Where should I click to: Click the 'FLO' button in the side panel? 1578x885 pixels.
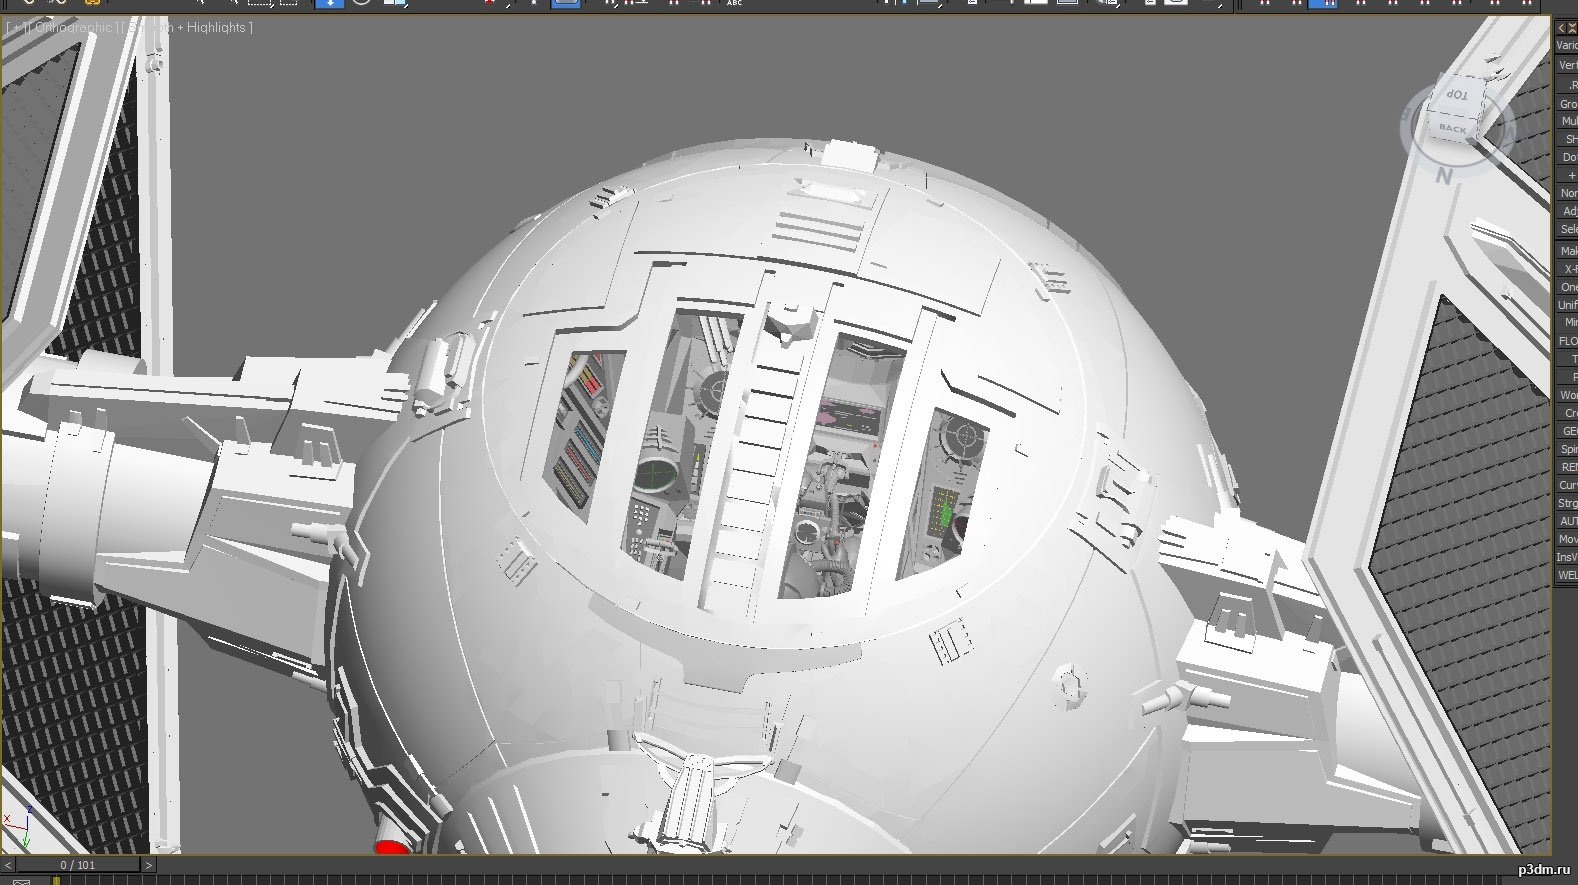pyautogui.click(x=1567, y=341)
